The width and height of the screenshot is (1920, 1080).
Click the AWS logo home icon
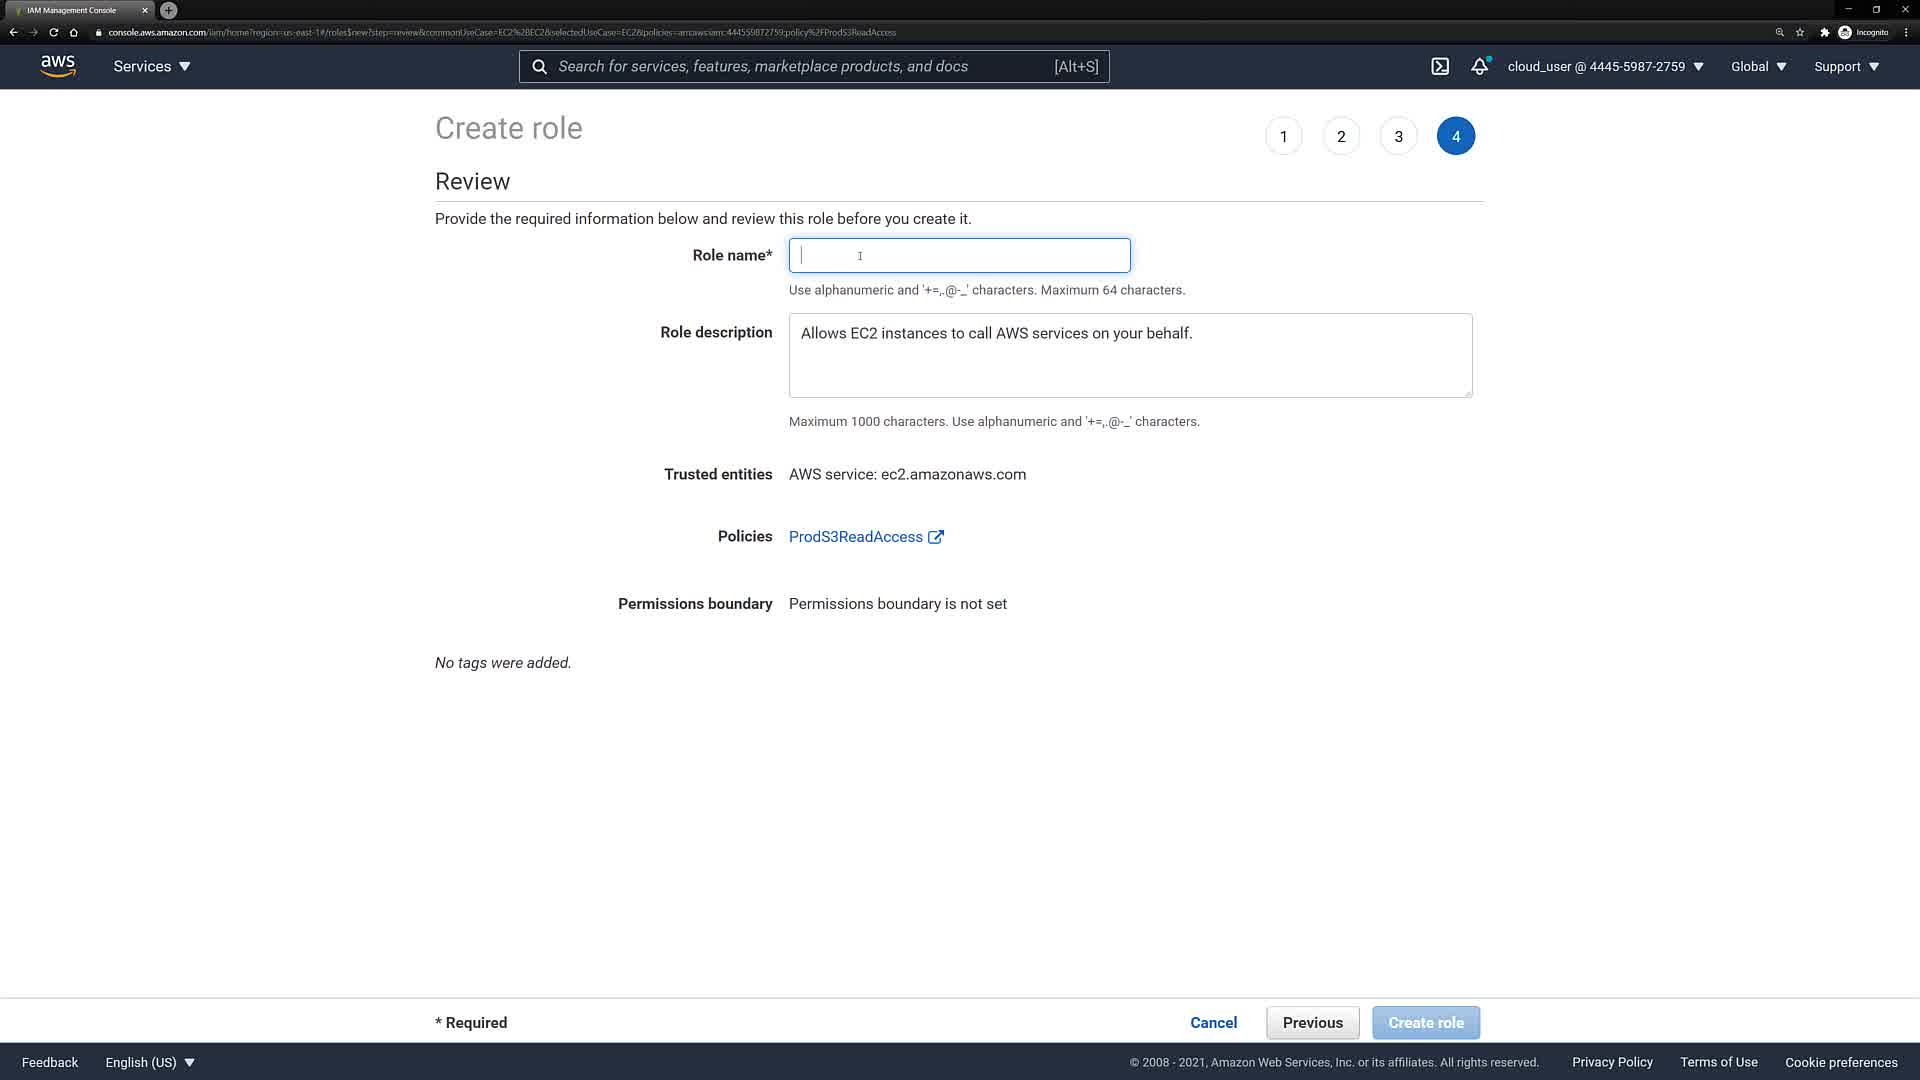tap(58, 66)
